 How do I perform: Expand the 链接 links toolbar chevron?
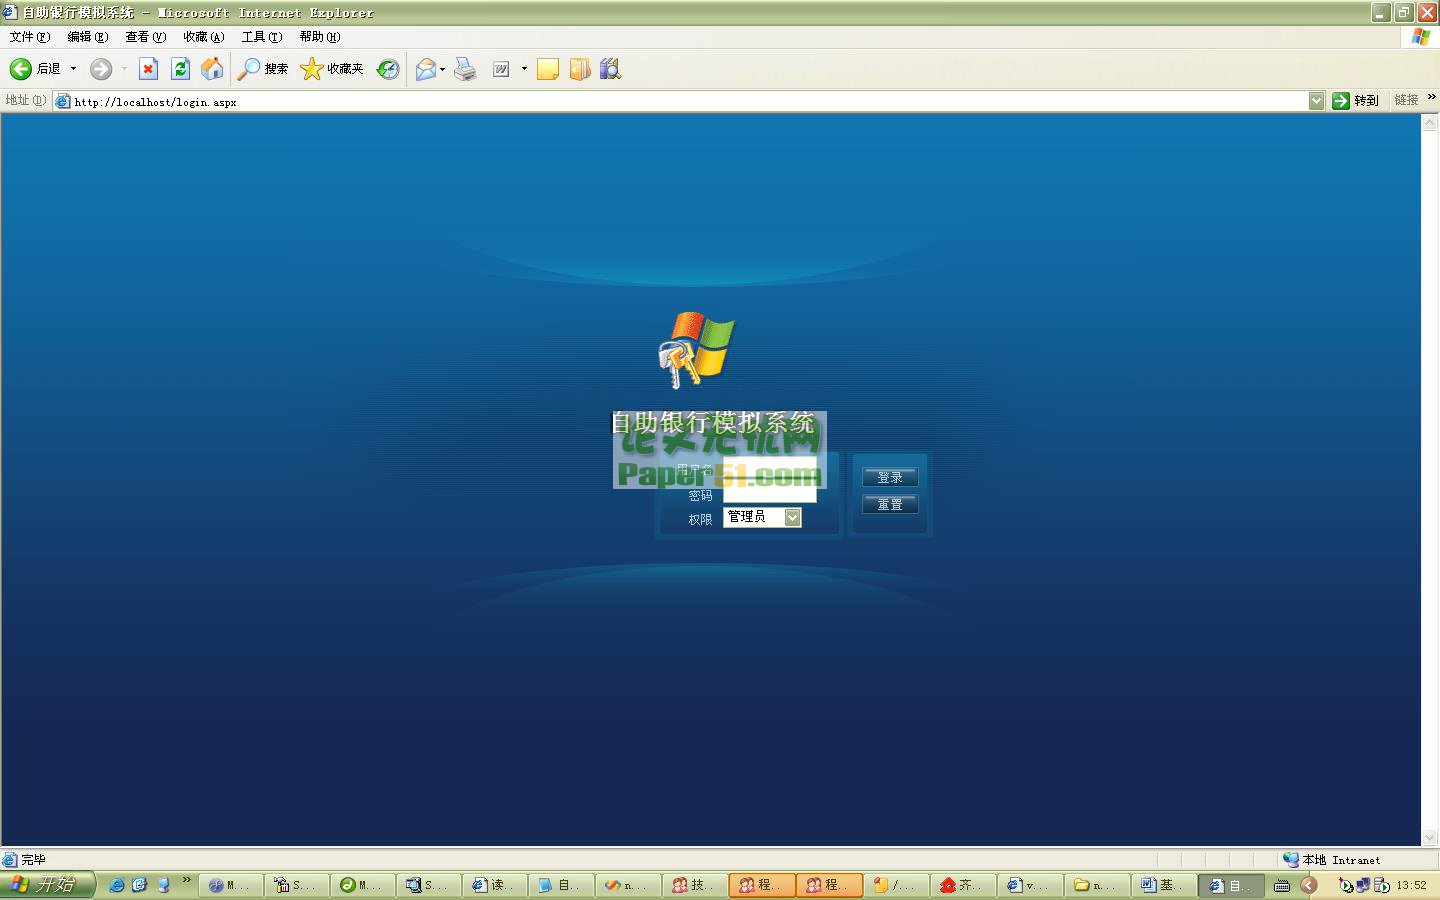click(x=1432, y=98)
